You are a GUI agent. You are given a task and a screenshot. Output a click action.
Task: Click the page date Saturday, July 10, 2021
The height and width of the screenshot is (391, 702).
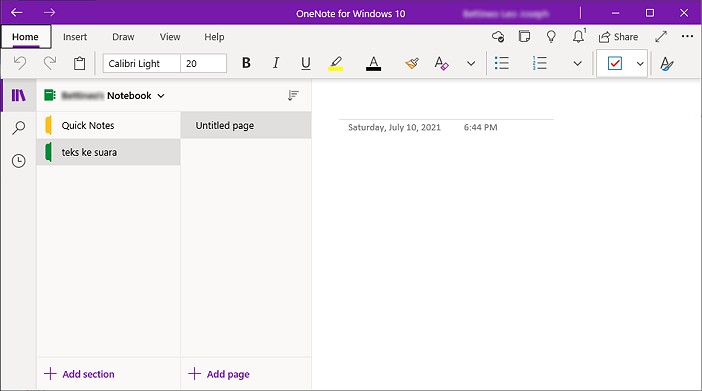394,128
